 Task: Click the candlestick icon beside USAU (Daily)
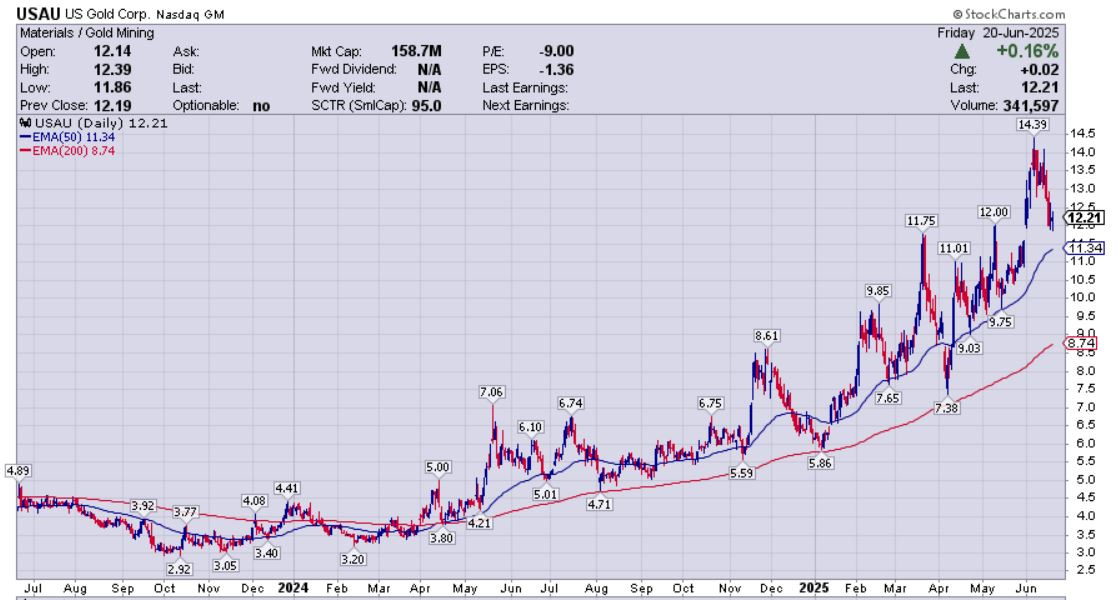[x=25, y=123]
